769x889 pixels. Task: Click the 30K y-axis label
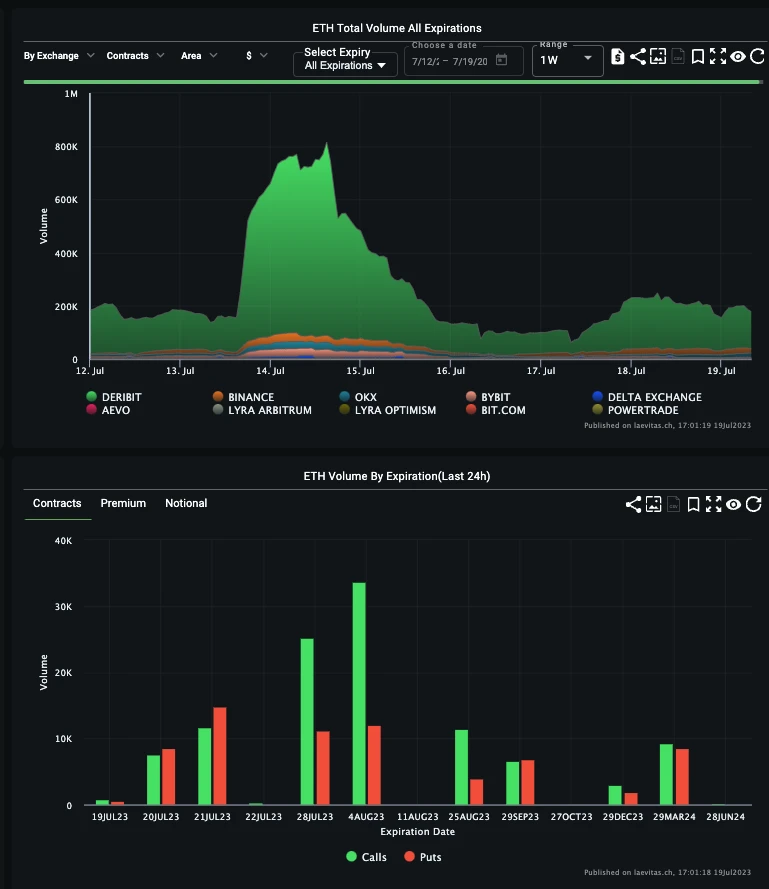point(64,607)
